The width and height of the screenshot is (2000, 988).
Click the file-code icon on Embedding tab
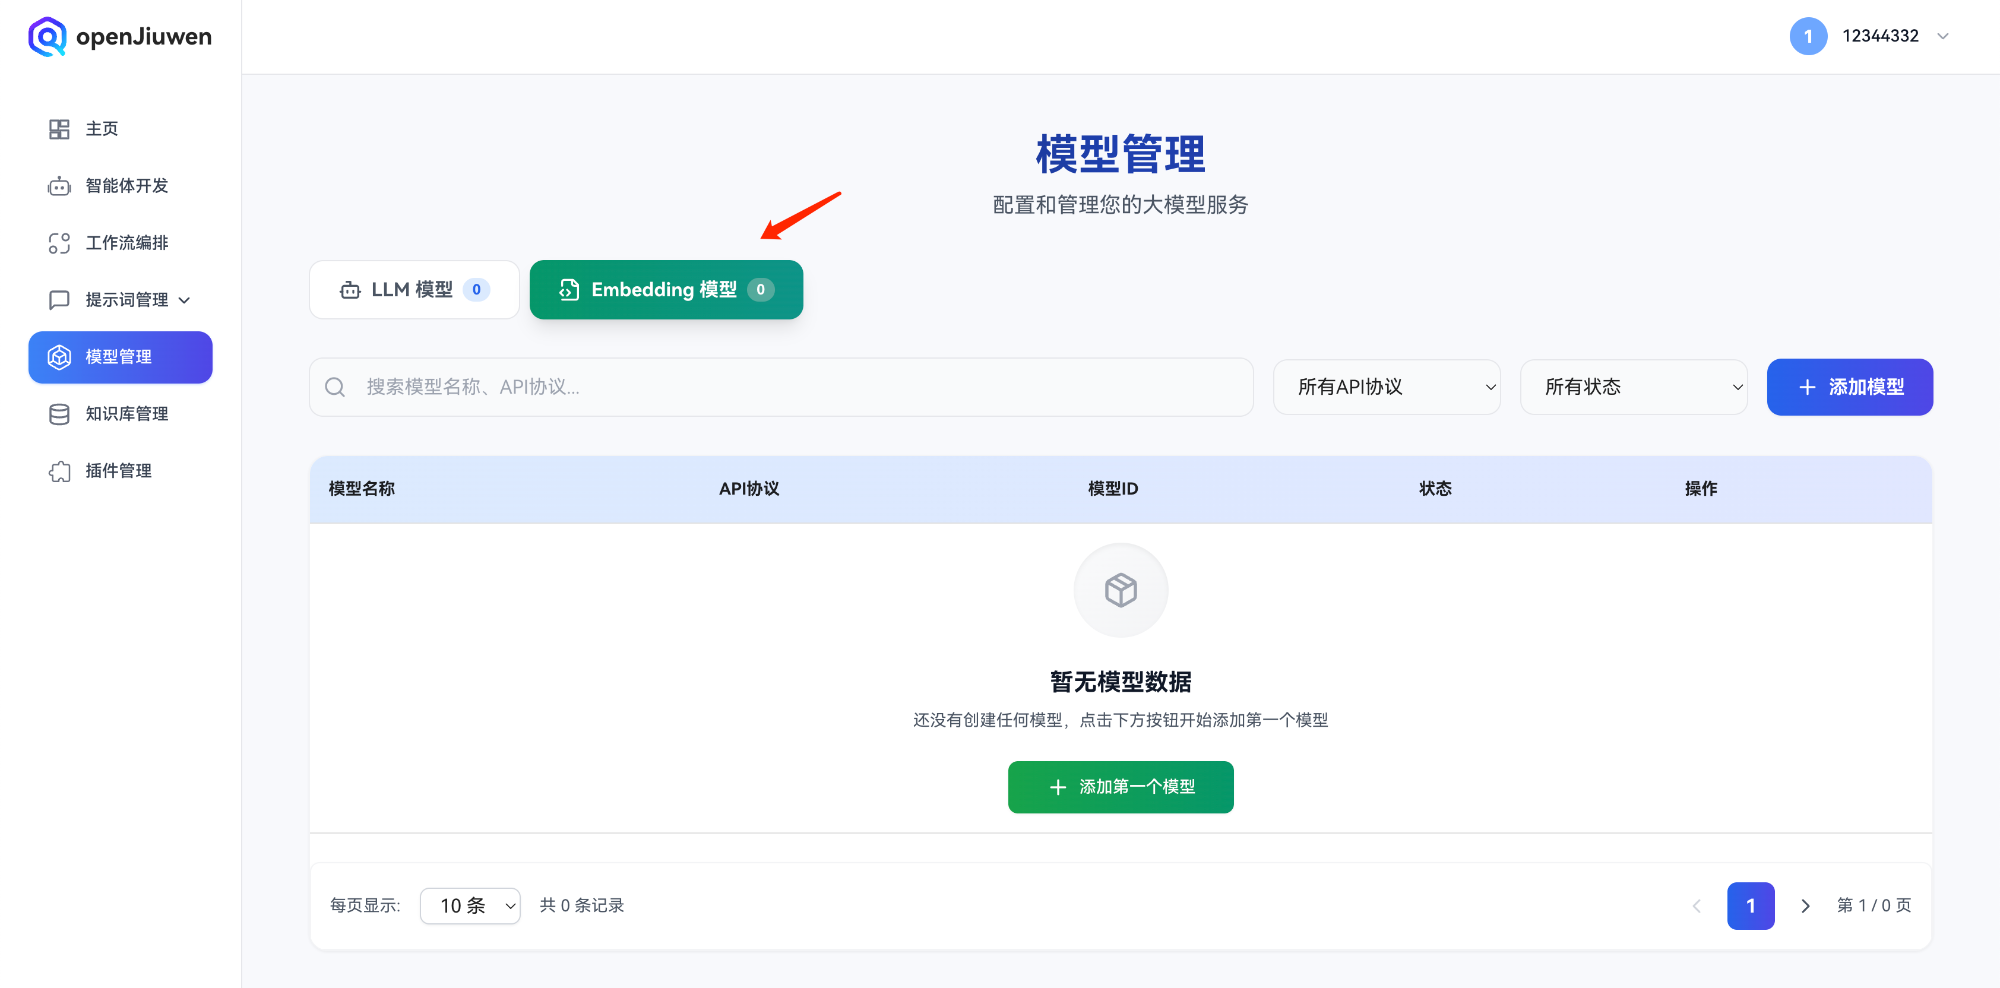coord(569,290)
